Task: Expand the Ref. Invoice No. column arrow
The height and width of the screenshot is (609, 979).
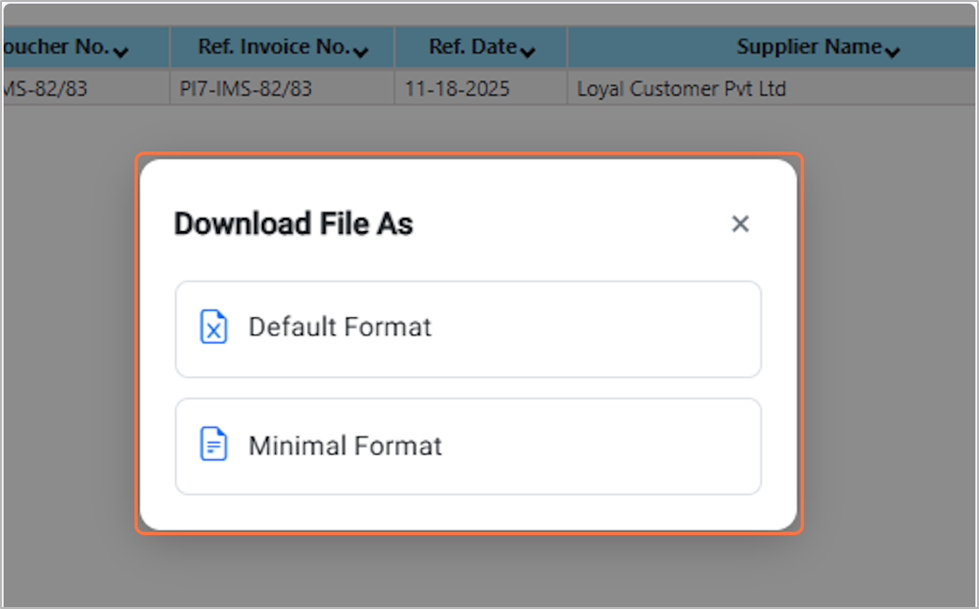Action: (361, 51)
